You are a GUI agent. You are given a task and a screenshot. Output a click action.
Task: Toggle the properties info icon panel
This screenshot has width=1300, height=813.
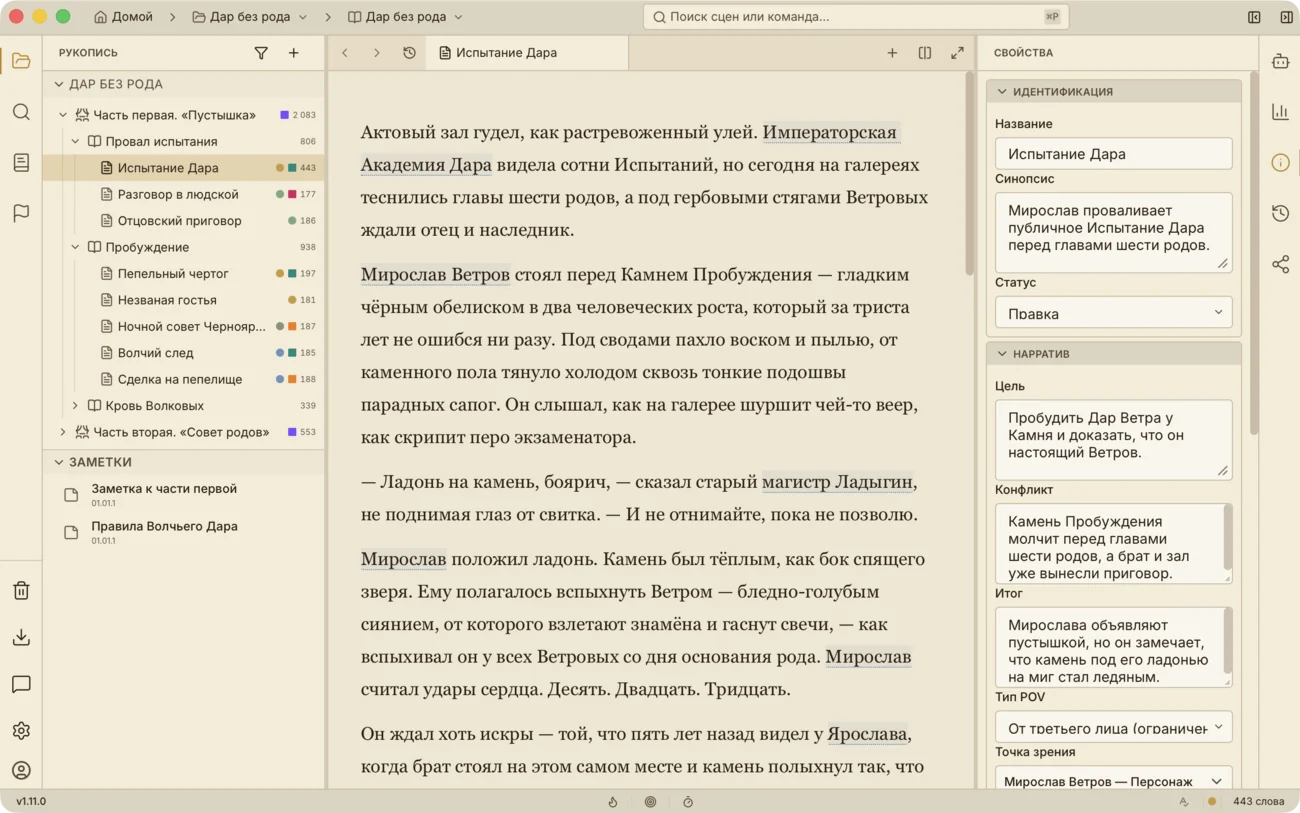coord(1280,163)
